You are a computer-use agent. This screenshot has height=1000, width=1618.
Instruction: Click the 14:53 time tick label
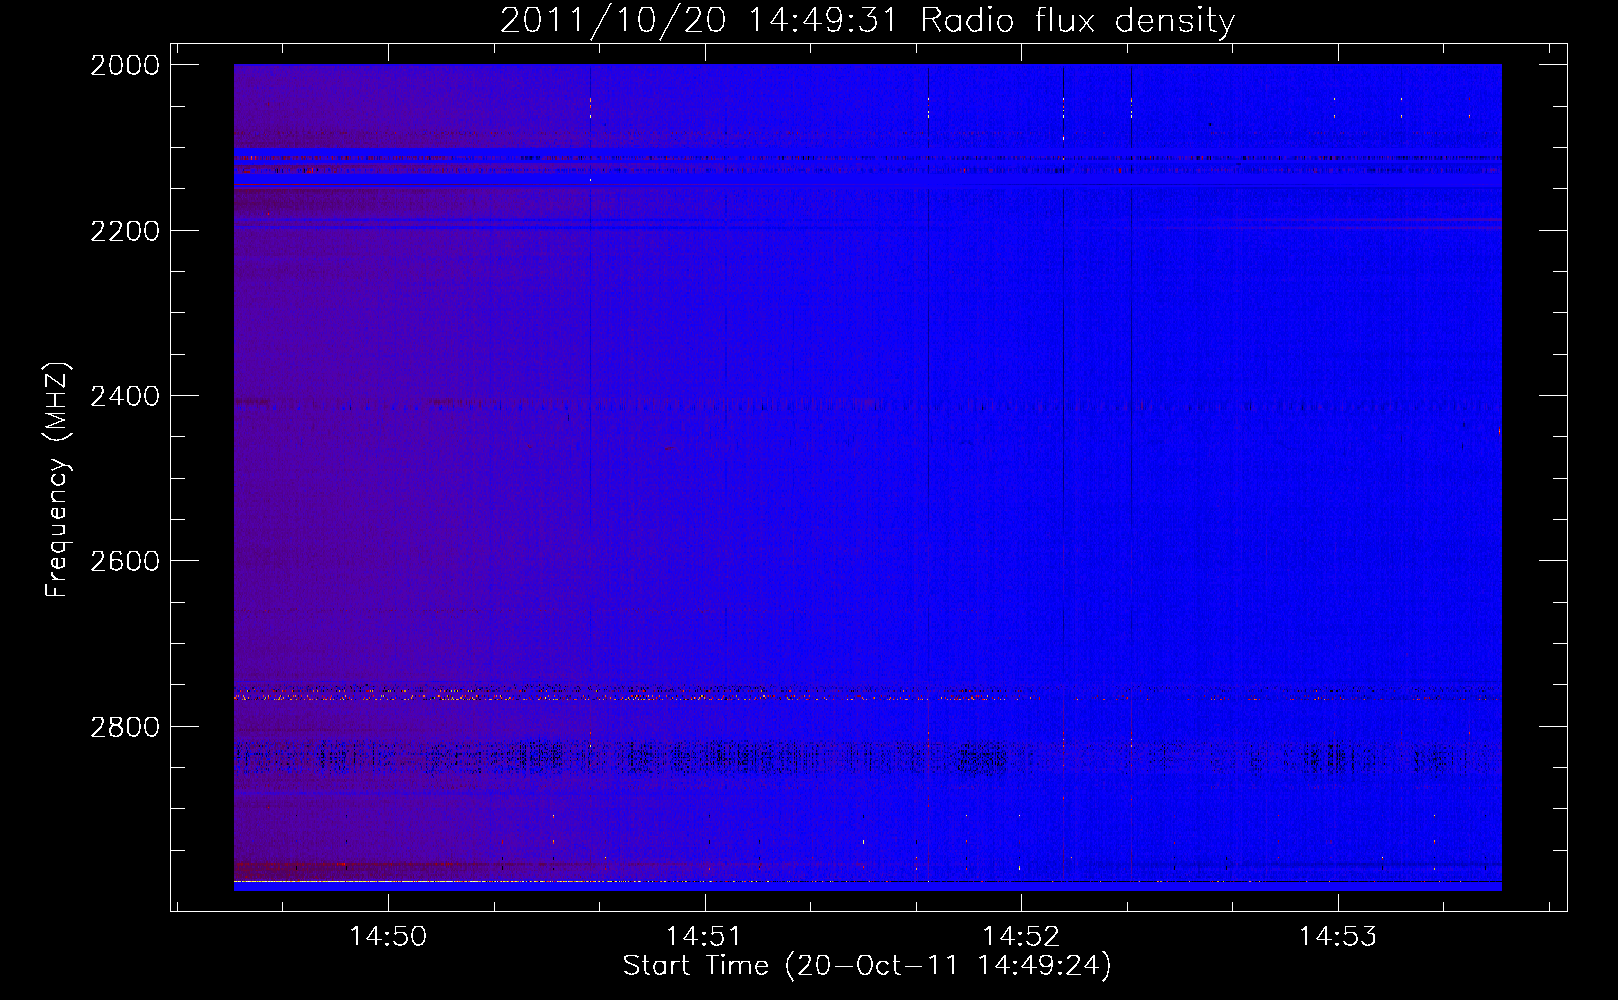(x=1337, y=936)
